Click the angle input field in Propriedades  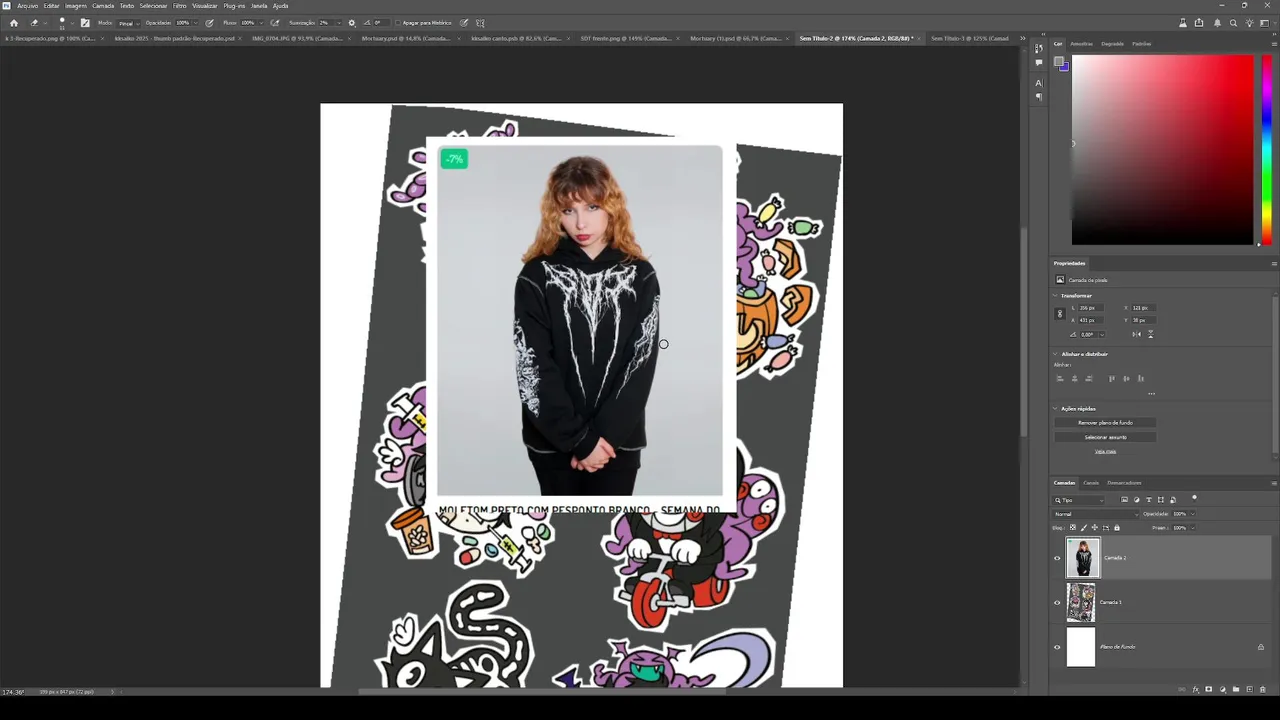click(1089, 334)
